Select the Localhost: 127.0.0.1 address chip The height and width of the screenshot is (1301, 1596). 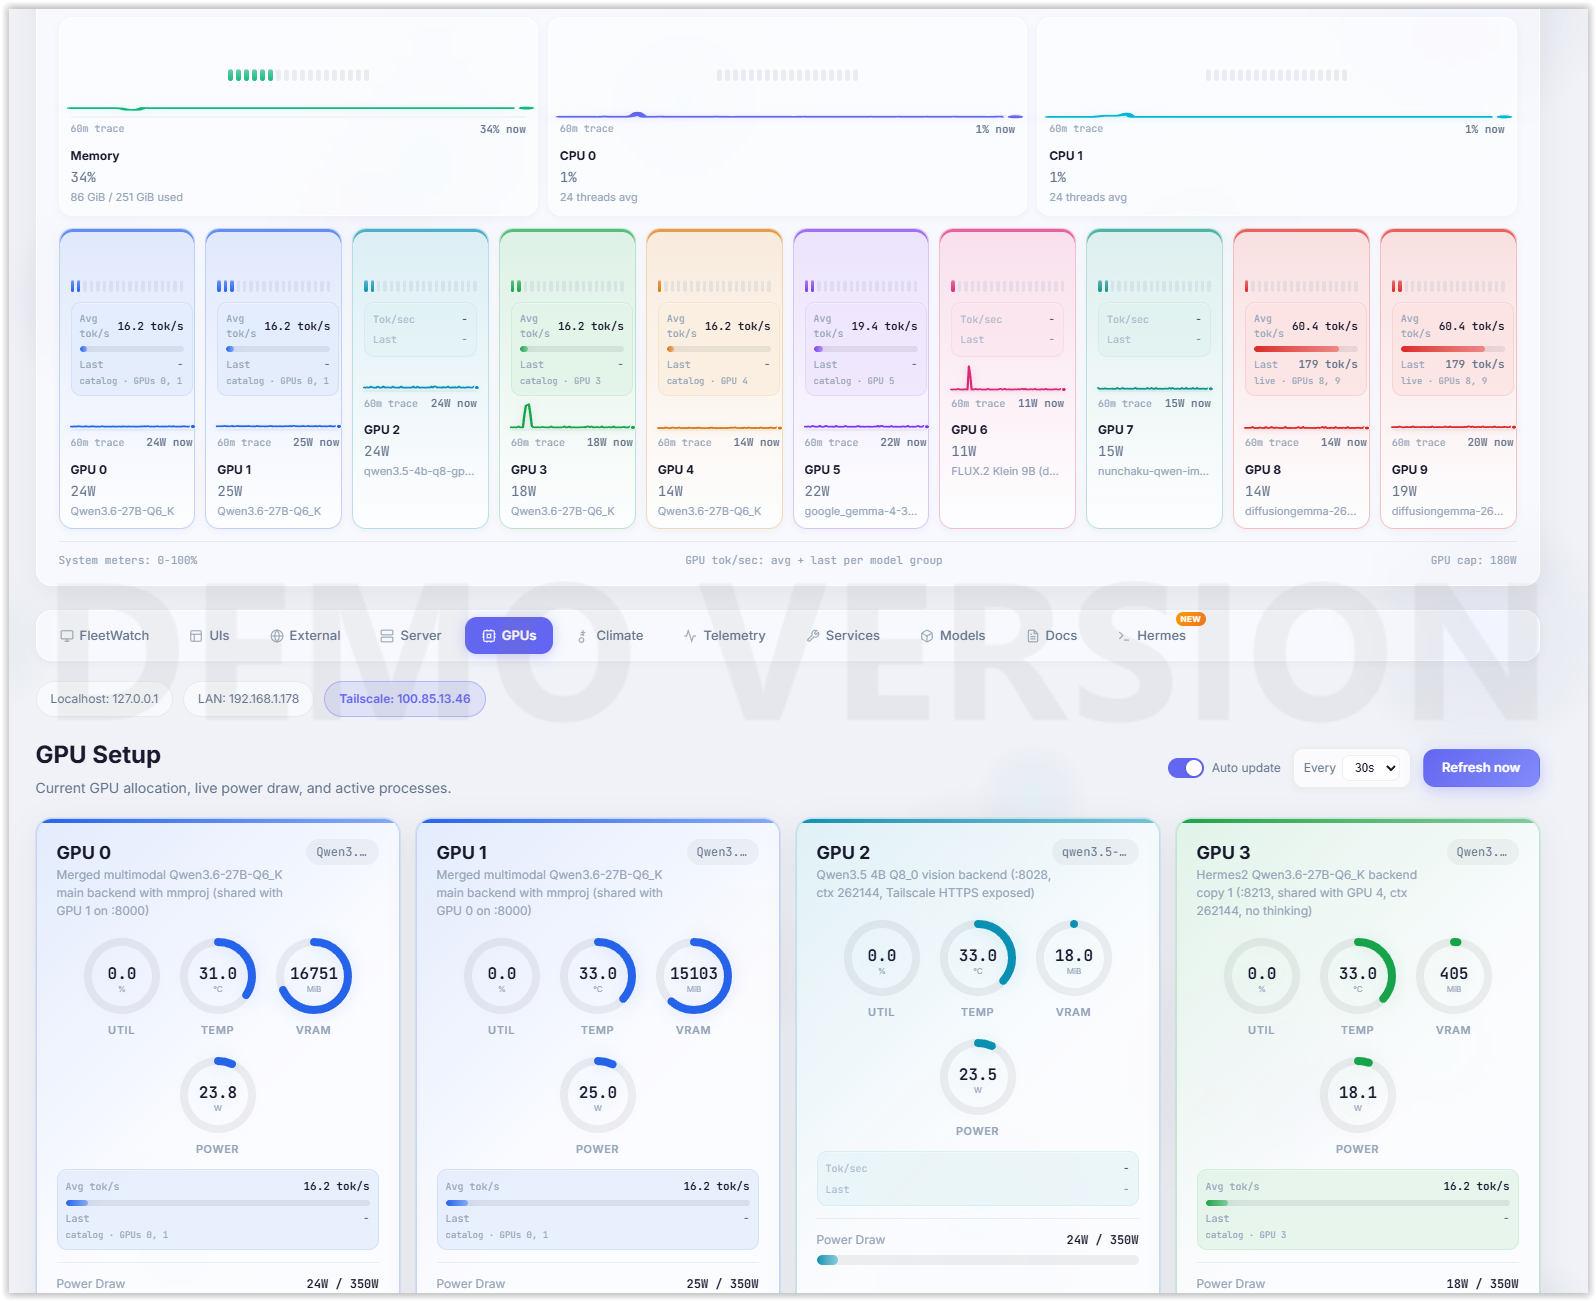coord(104,699)
